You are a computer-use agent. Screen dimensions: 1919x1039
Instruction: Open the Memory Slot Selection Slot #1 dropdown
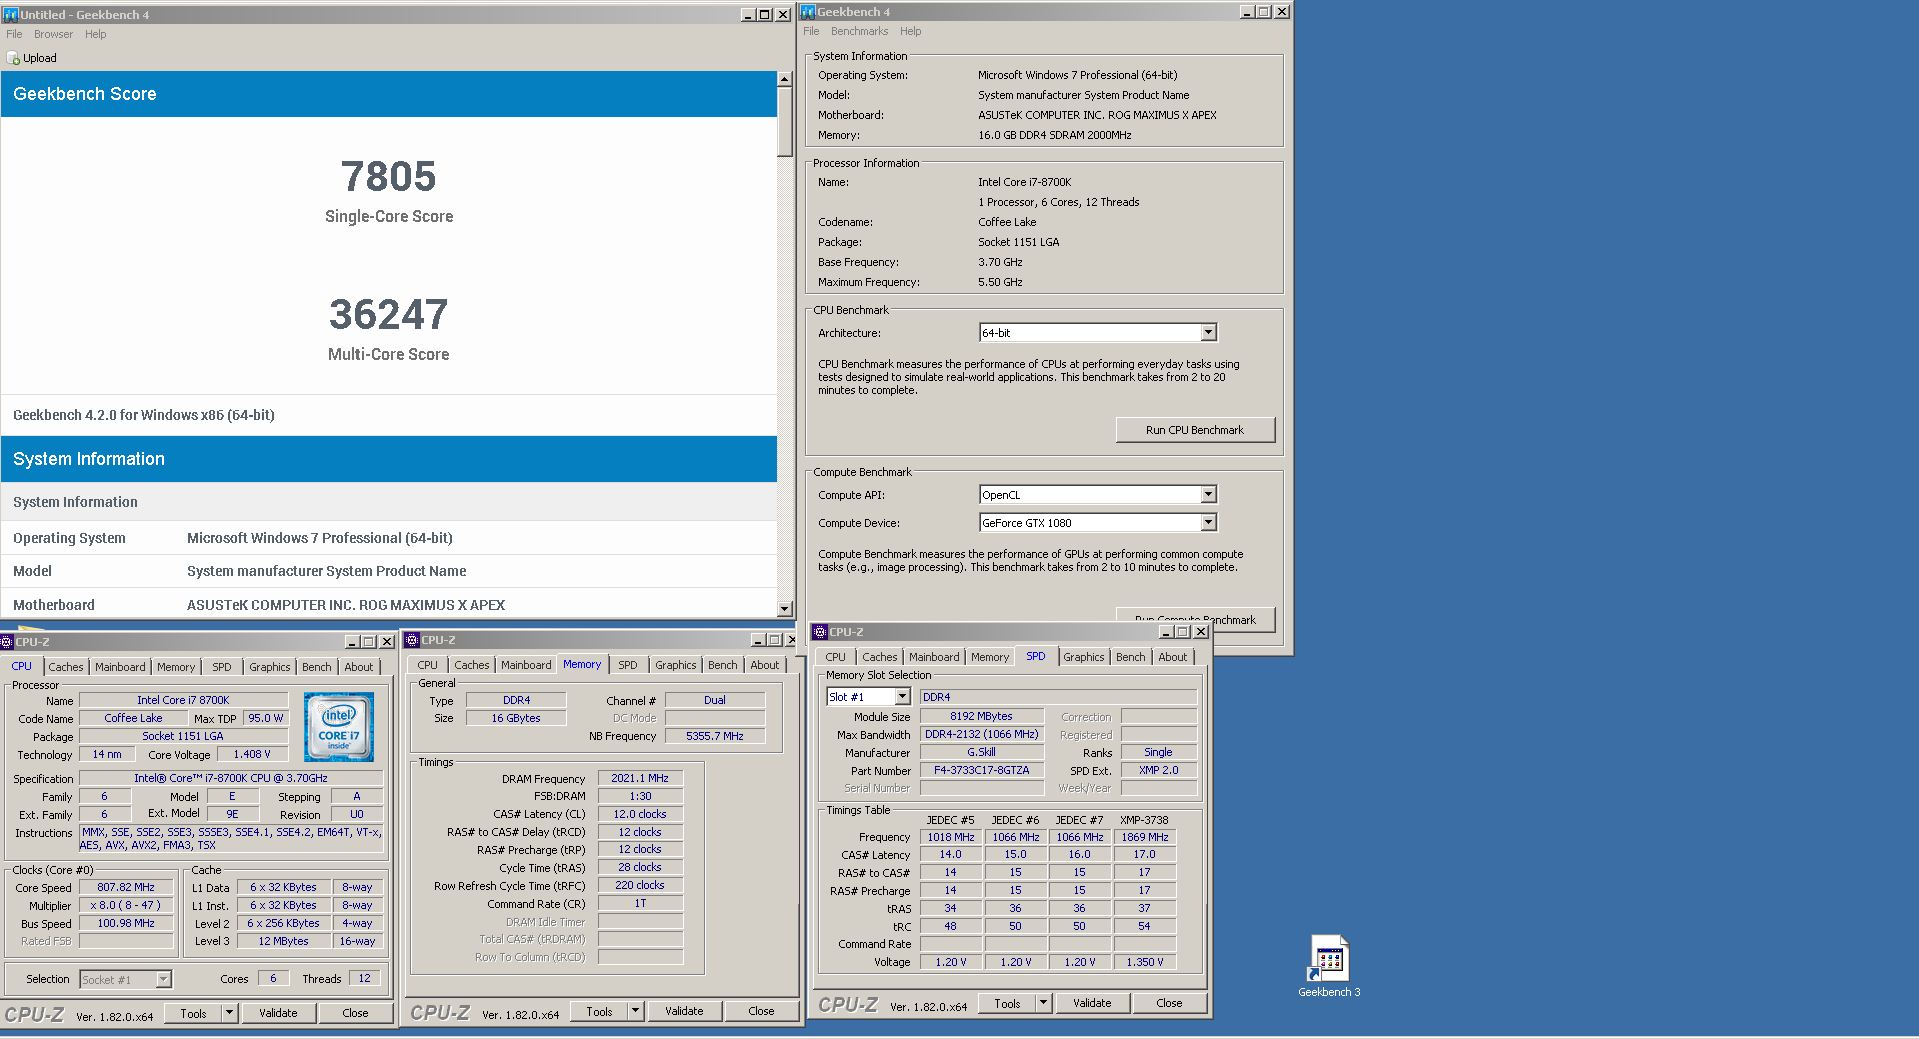point(902,697)
